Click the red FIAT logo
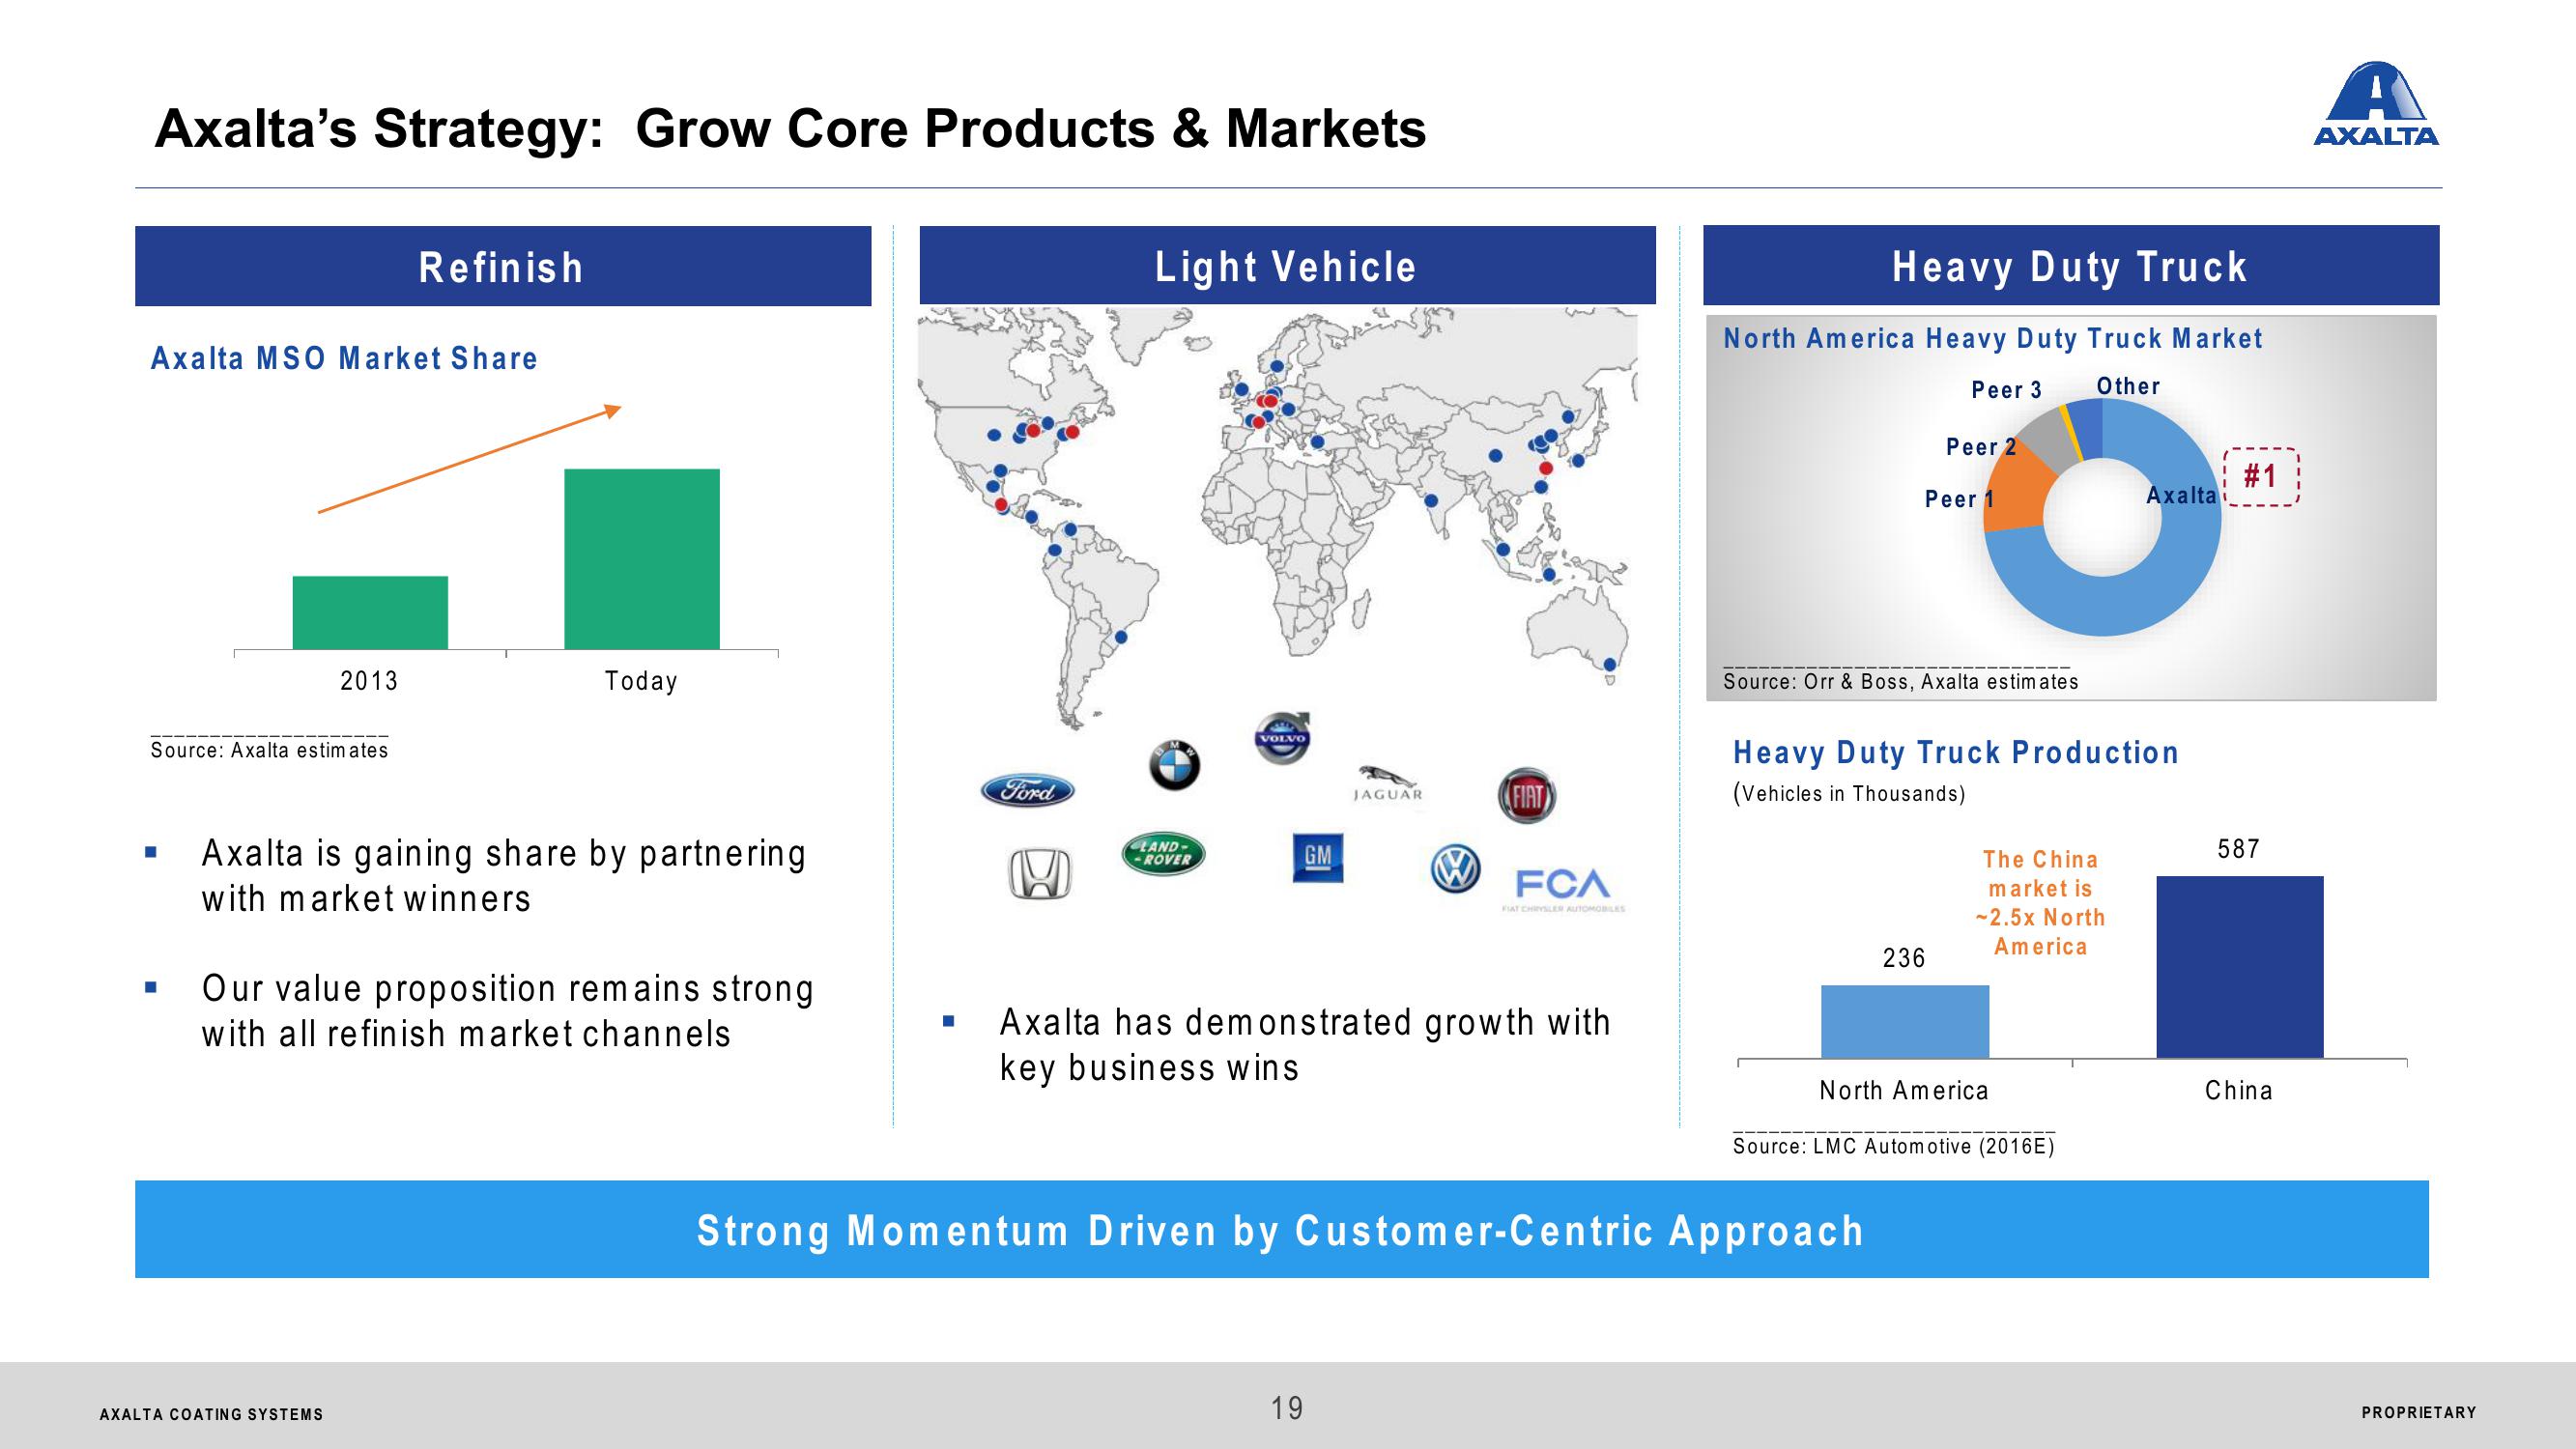This screenshot has height=1449, width=2576. click(1527, 796)
